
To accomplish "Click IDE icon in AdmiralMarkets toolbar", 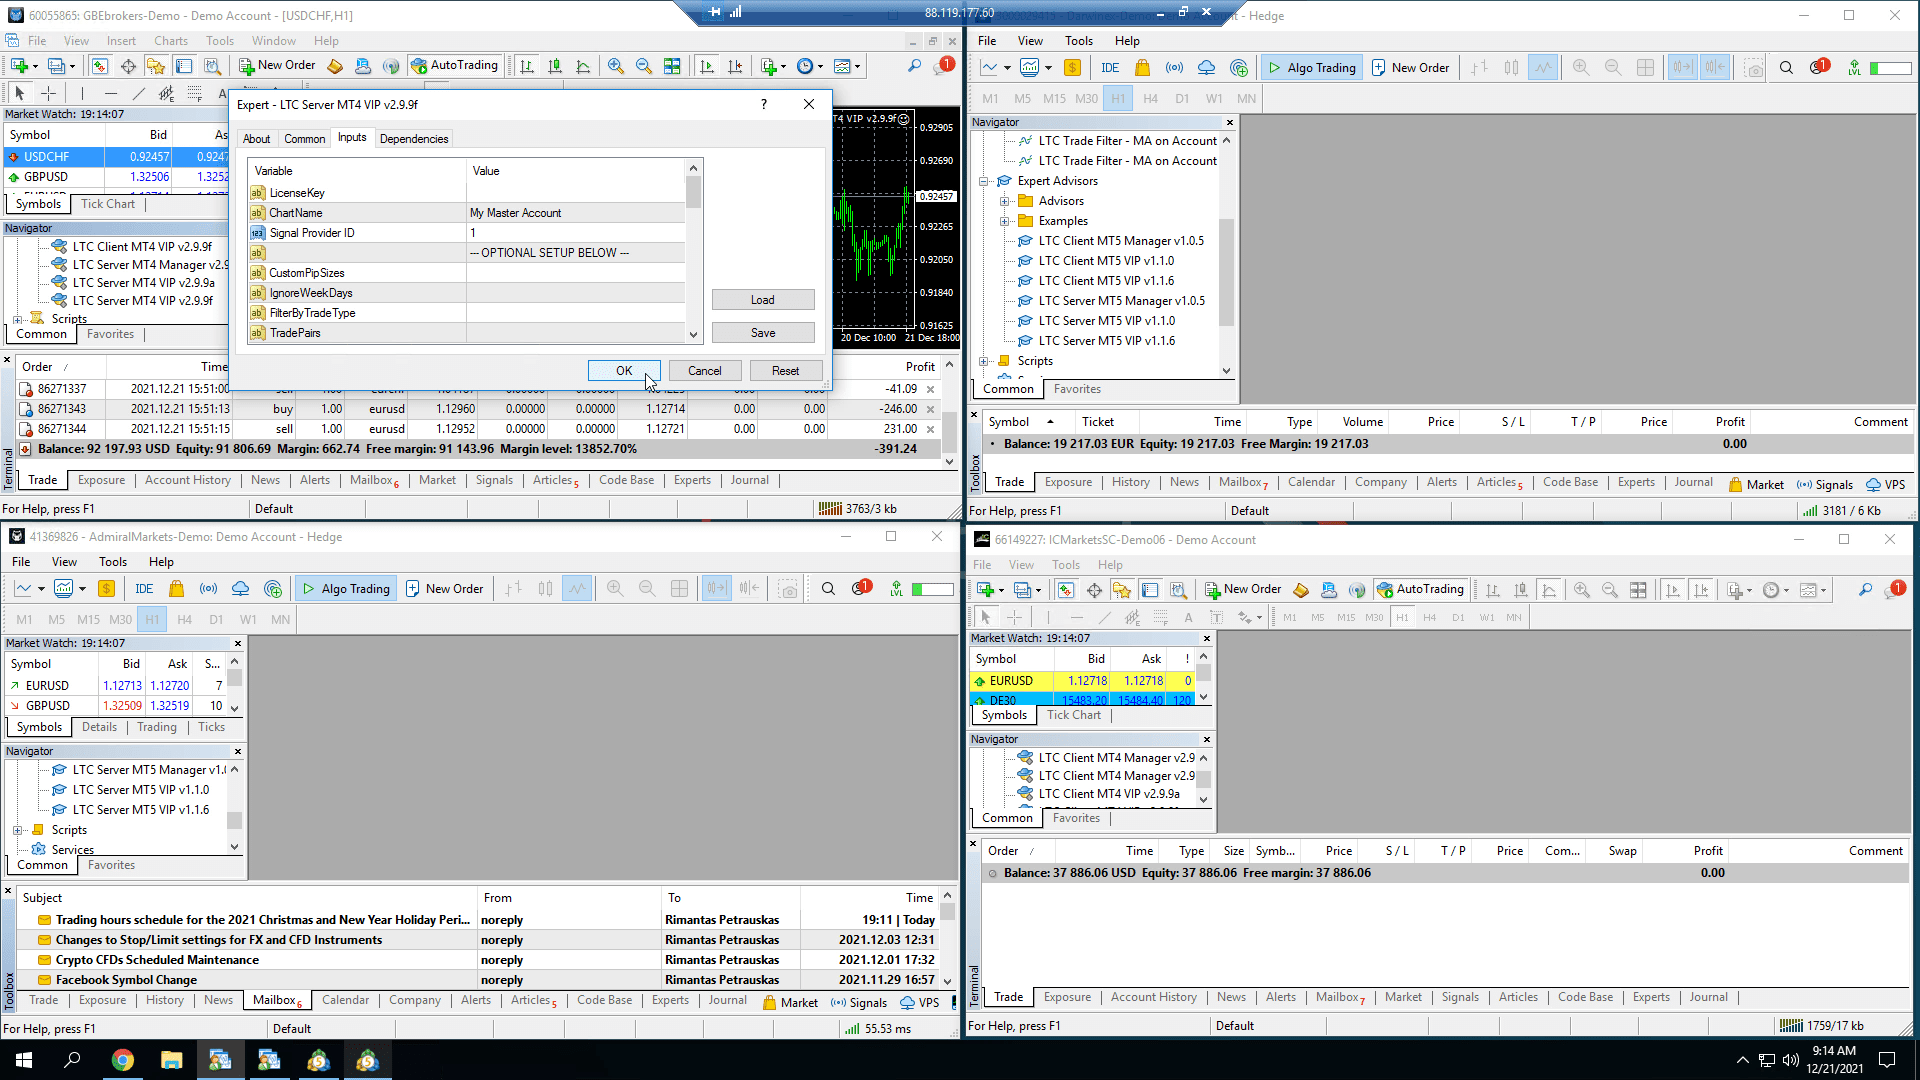I will coord(144,589).
